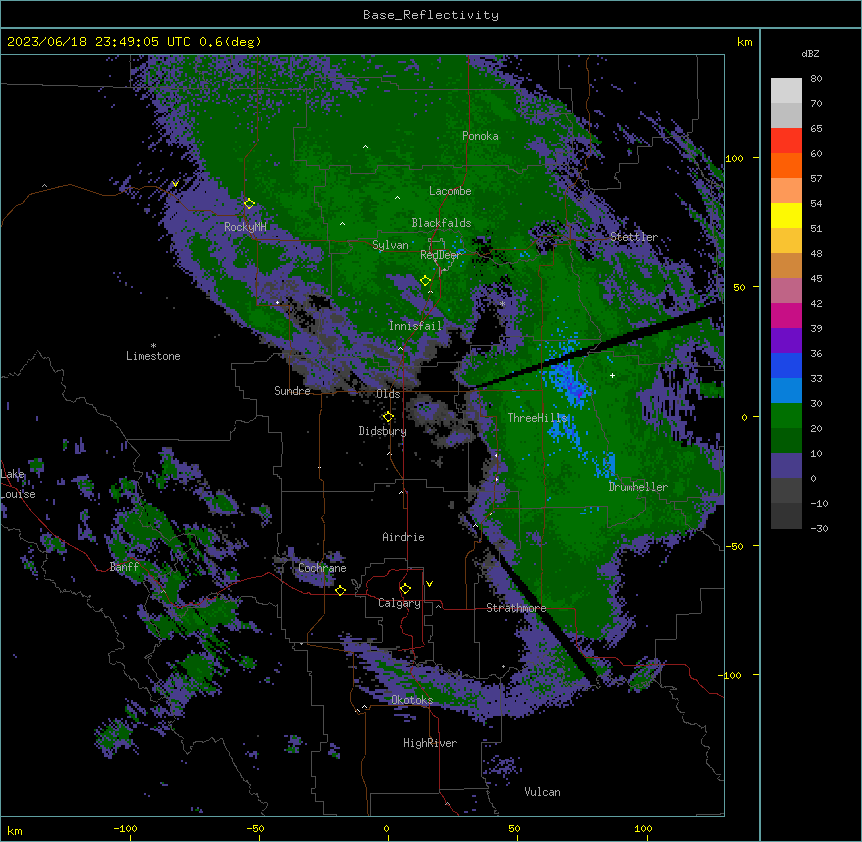Select the pink 45-42 dBZ legend swatch
This screenshot has width=862, height=842.
coord(786,291)
